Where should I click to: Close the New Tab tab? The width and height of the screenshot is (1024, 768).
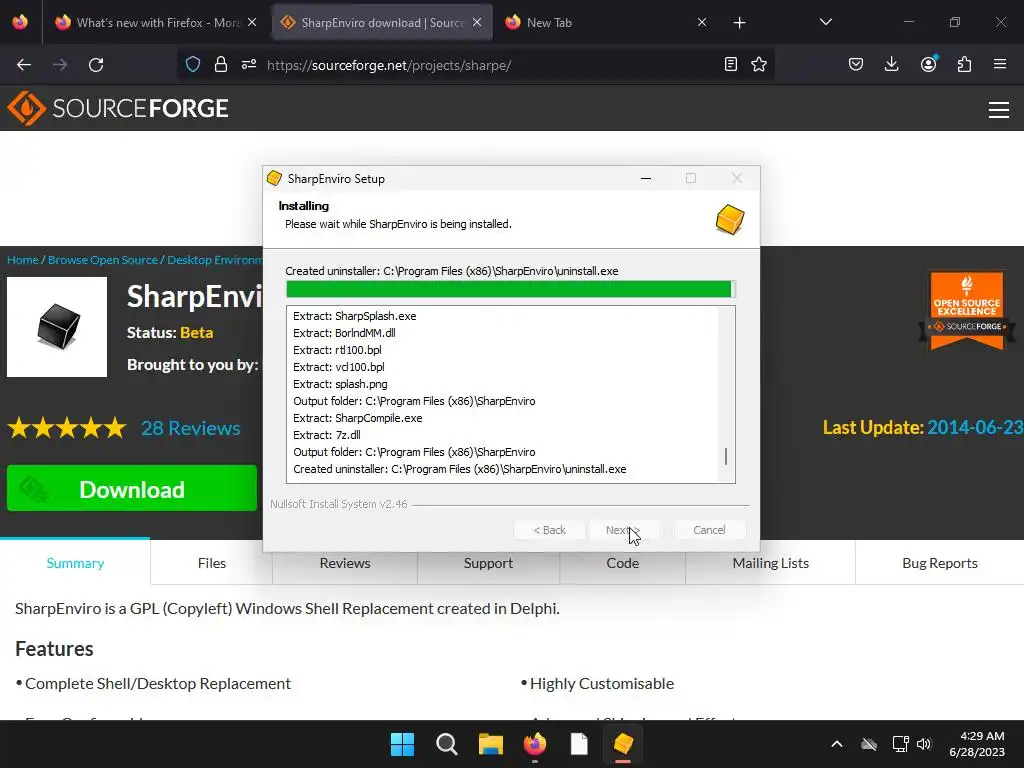click(x=702, y=22)
